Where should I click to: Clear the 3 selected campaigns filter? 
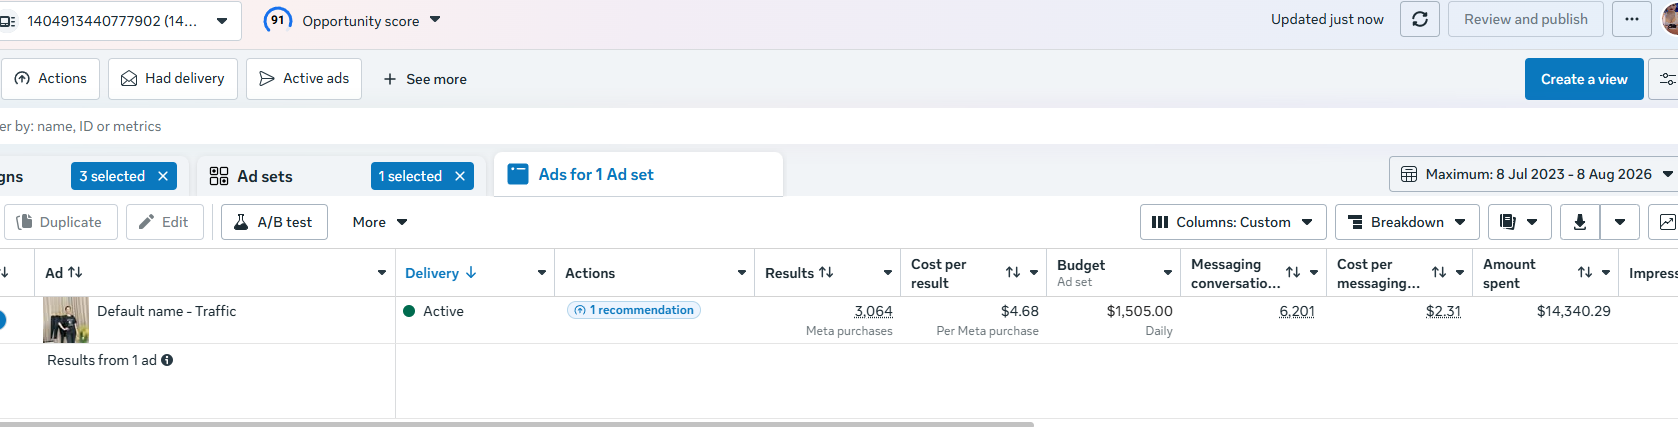[x=163, y=176]
